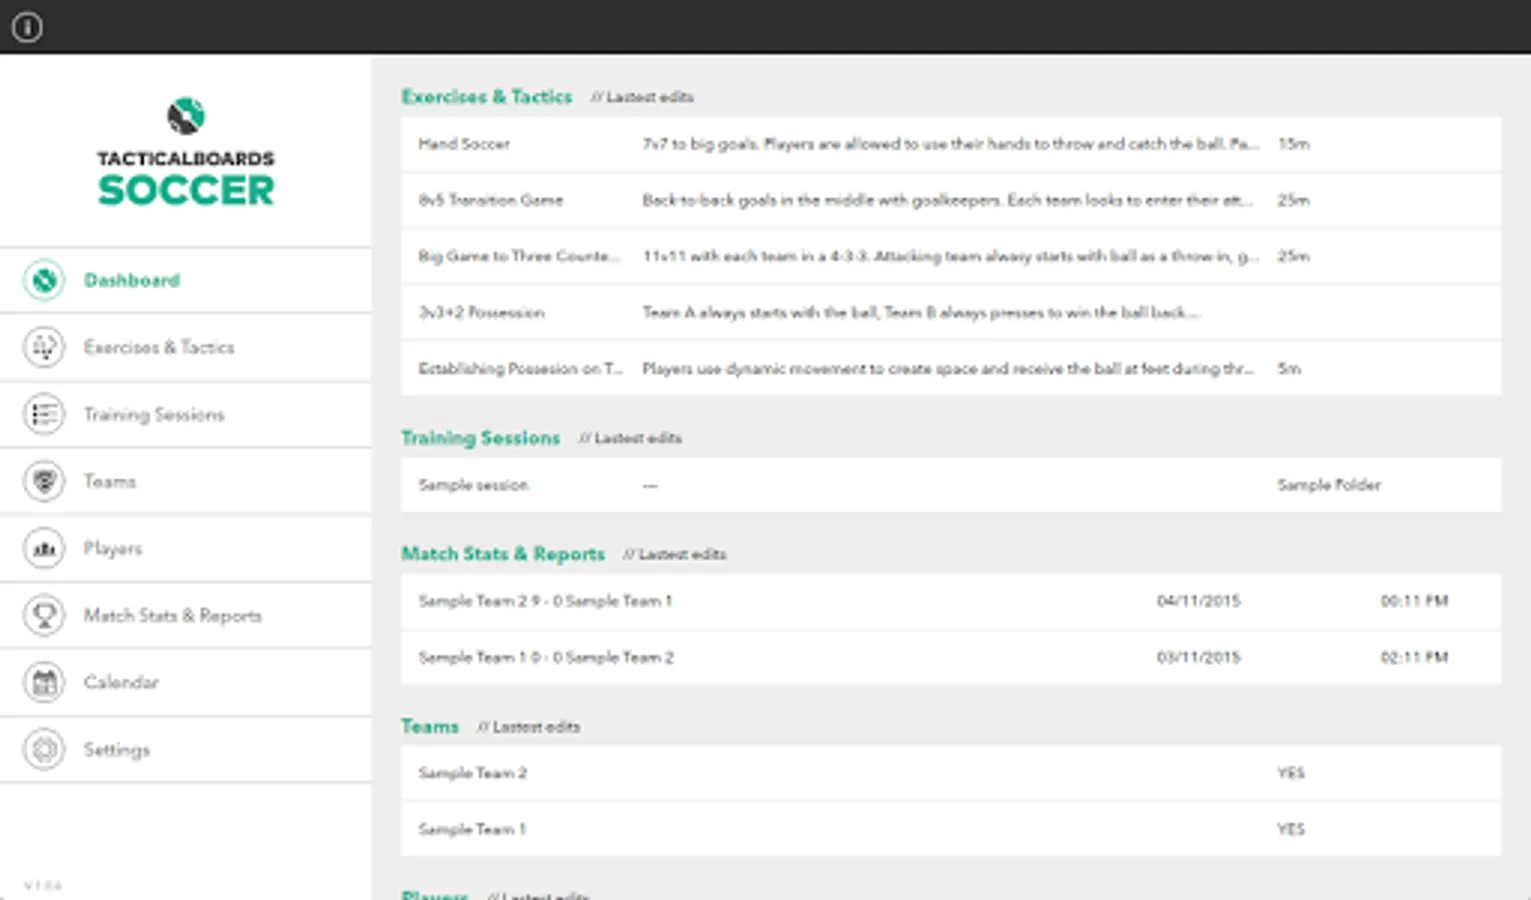This screenshot has width=1531, height=900.
Task: Open the Sample Team 1 0 - 0 Sample Team 2 match
Action: 951,657
